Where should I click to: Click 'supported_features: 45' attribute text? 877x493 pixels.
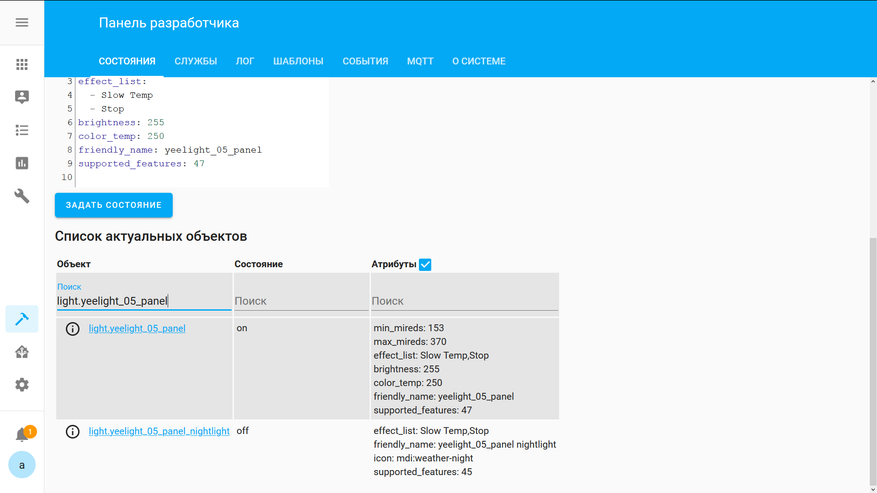pyautogui.click(x=423, y=472)
